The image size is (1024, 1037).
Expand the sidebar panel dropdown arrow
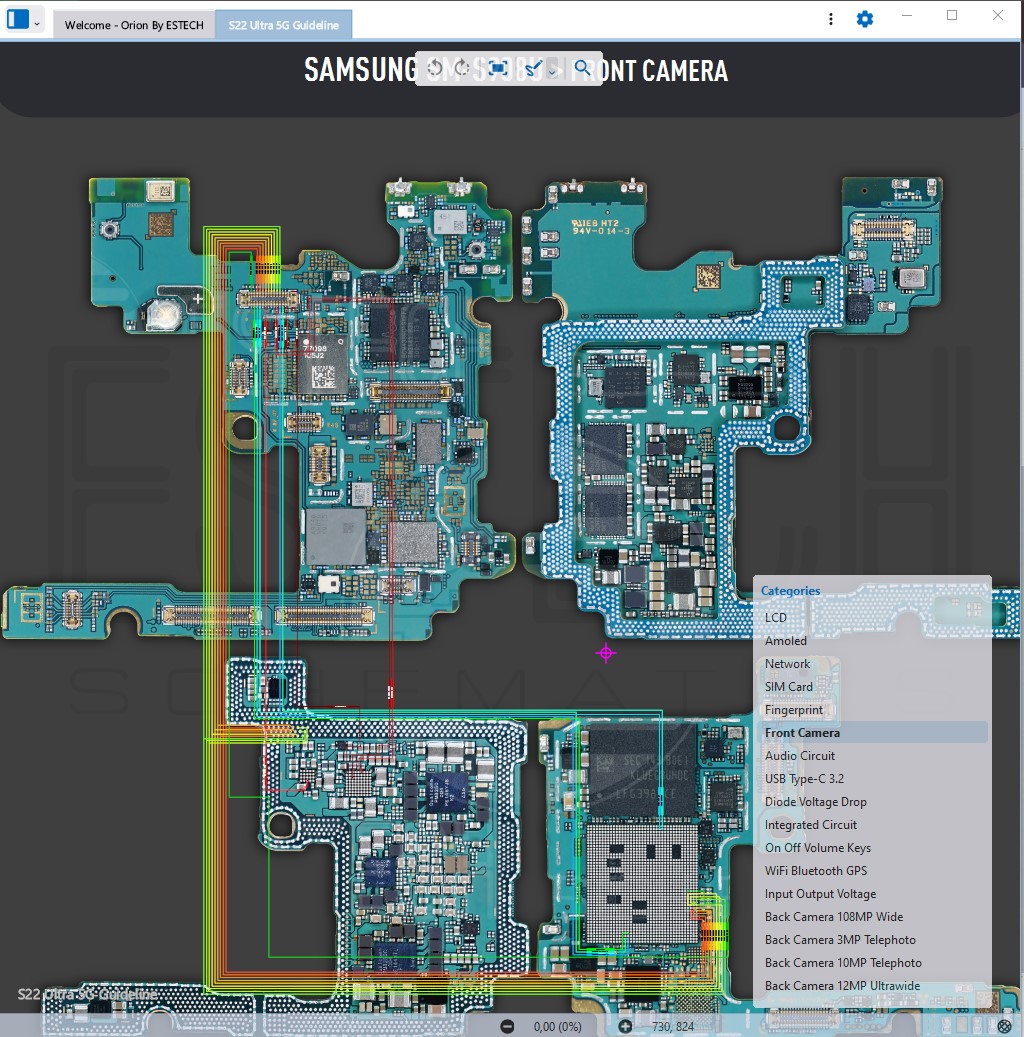click(x=37, y=22)
